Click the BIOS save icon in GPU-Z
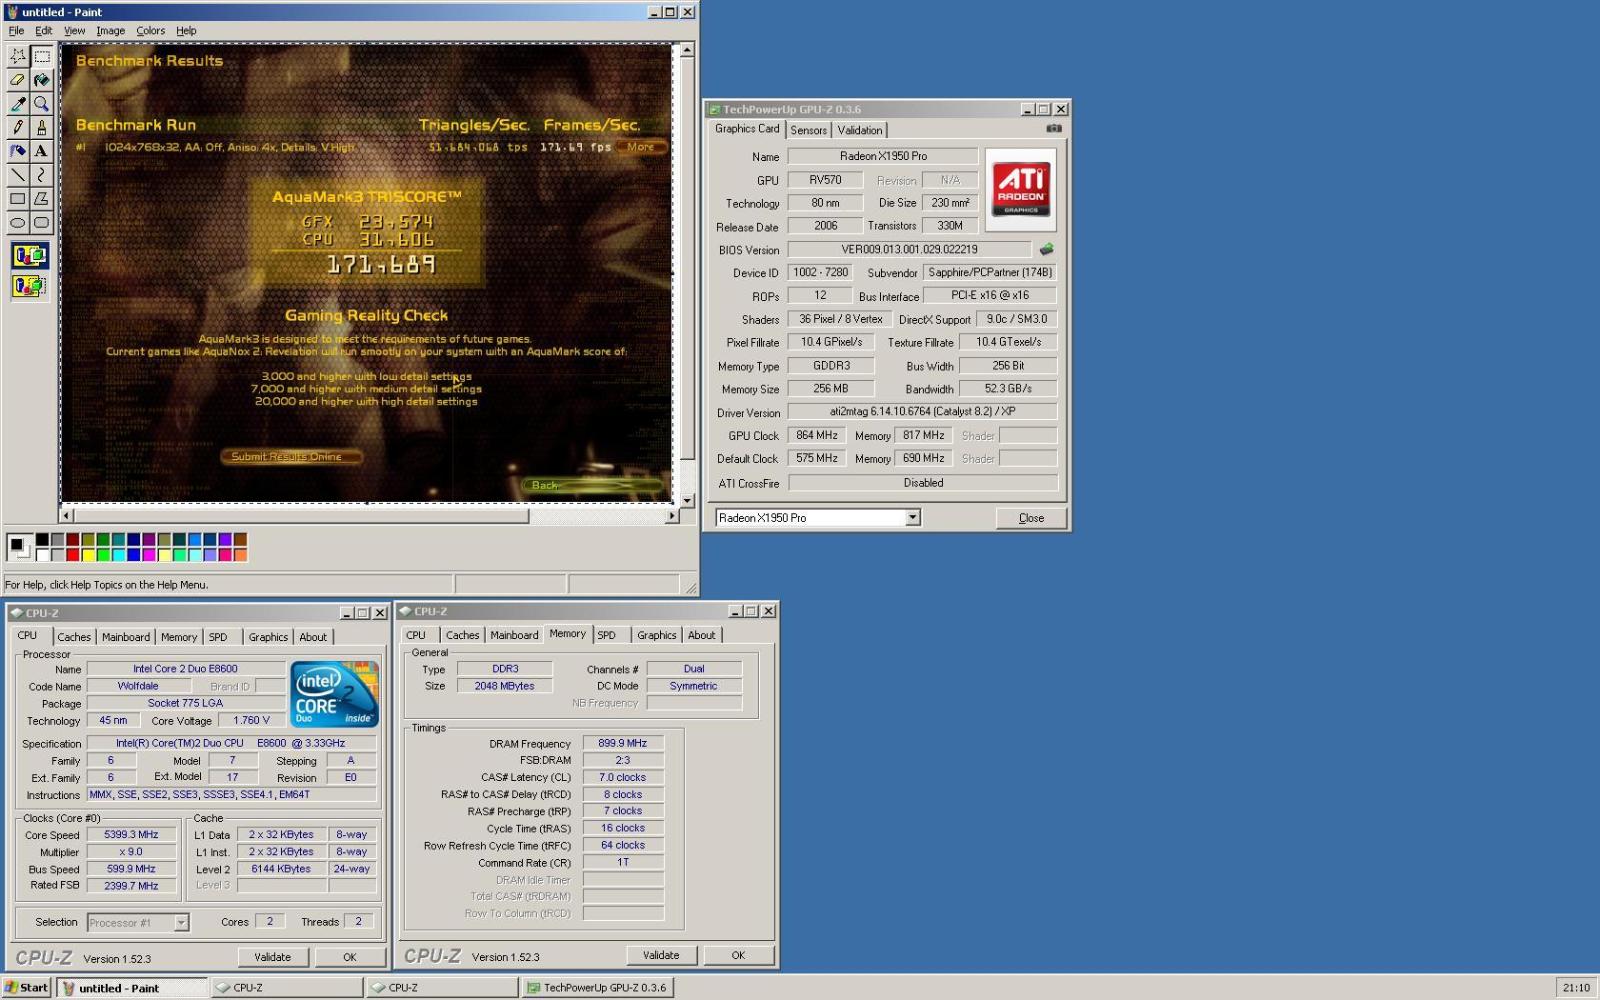Image resolution: width=1600 pixels, height=1000 pixels. pyautogui.click(x=1046, y=249)
